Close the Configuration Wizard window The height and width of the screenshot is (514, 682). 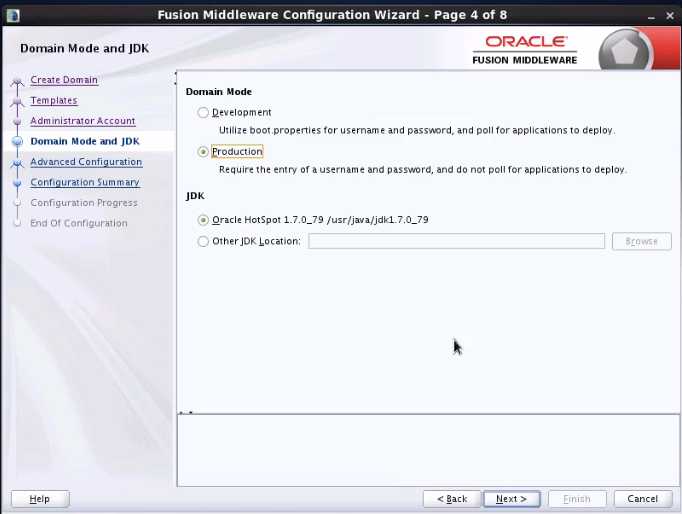[670, 16]
